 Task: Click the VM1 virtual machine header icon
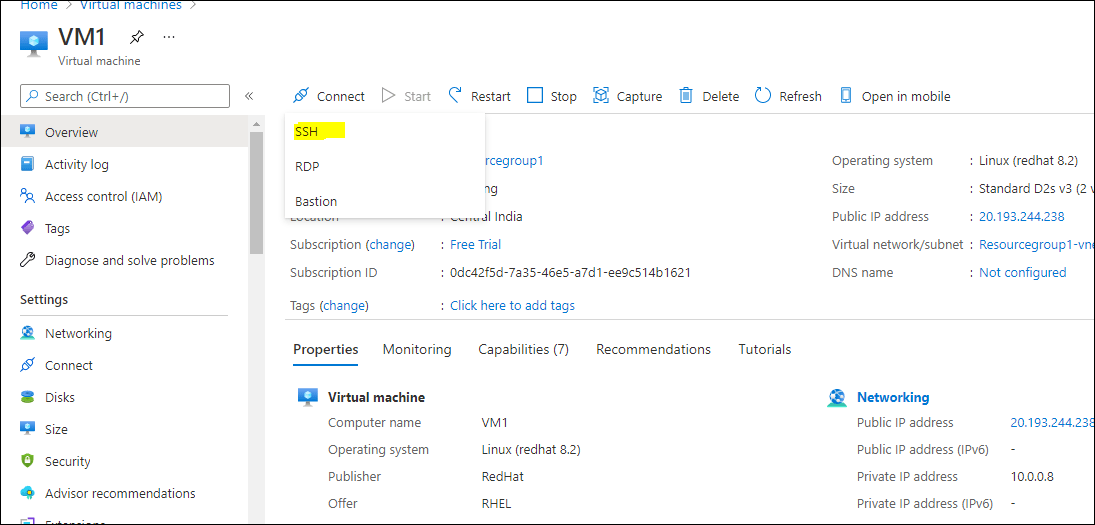coord(34,42)
